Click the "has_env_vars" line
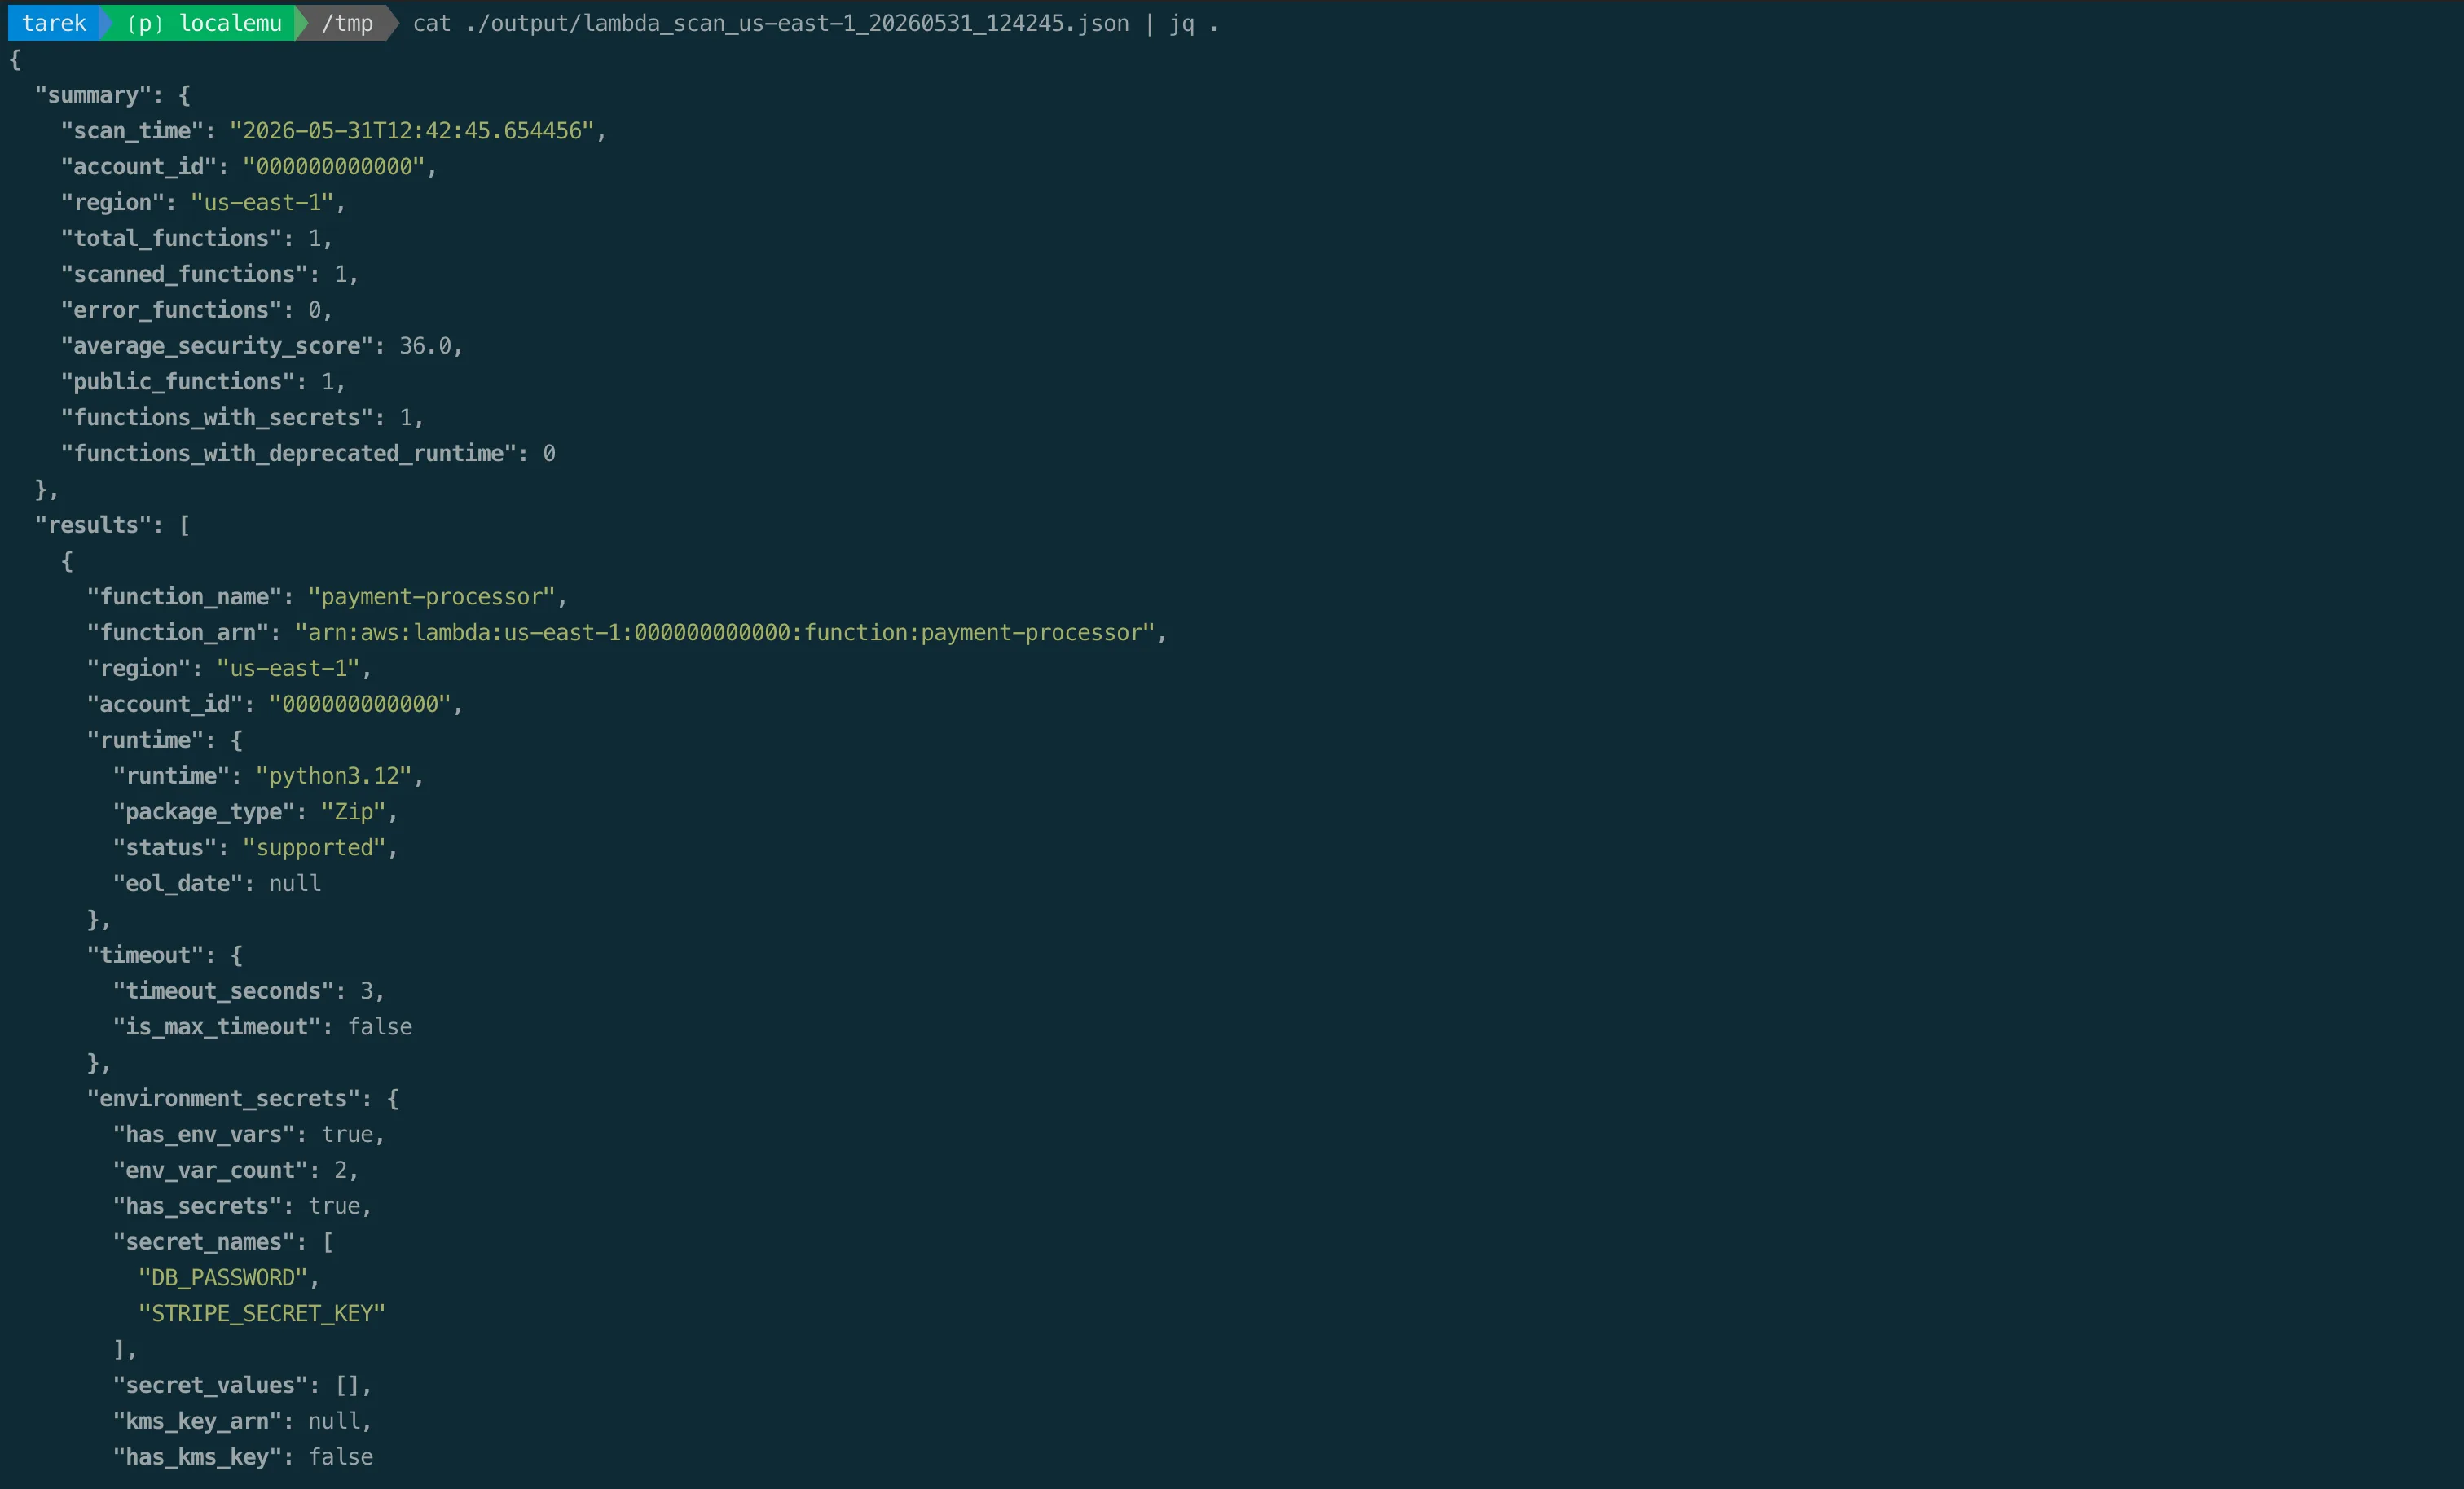 (x=249, y=1135)
